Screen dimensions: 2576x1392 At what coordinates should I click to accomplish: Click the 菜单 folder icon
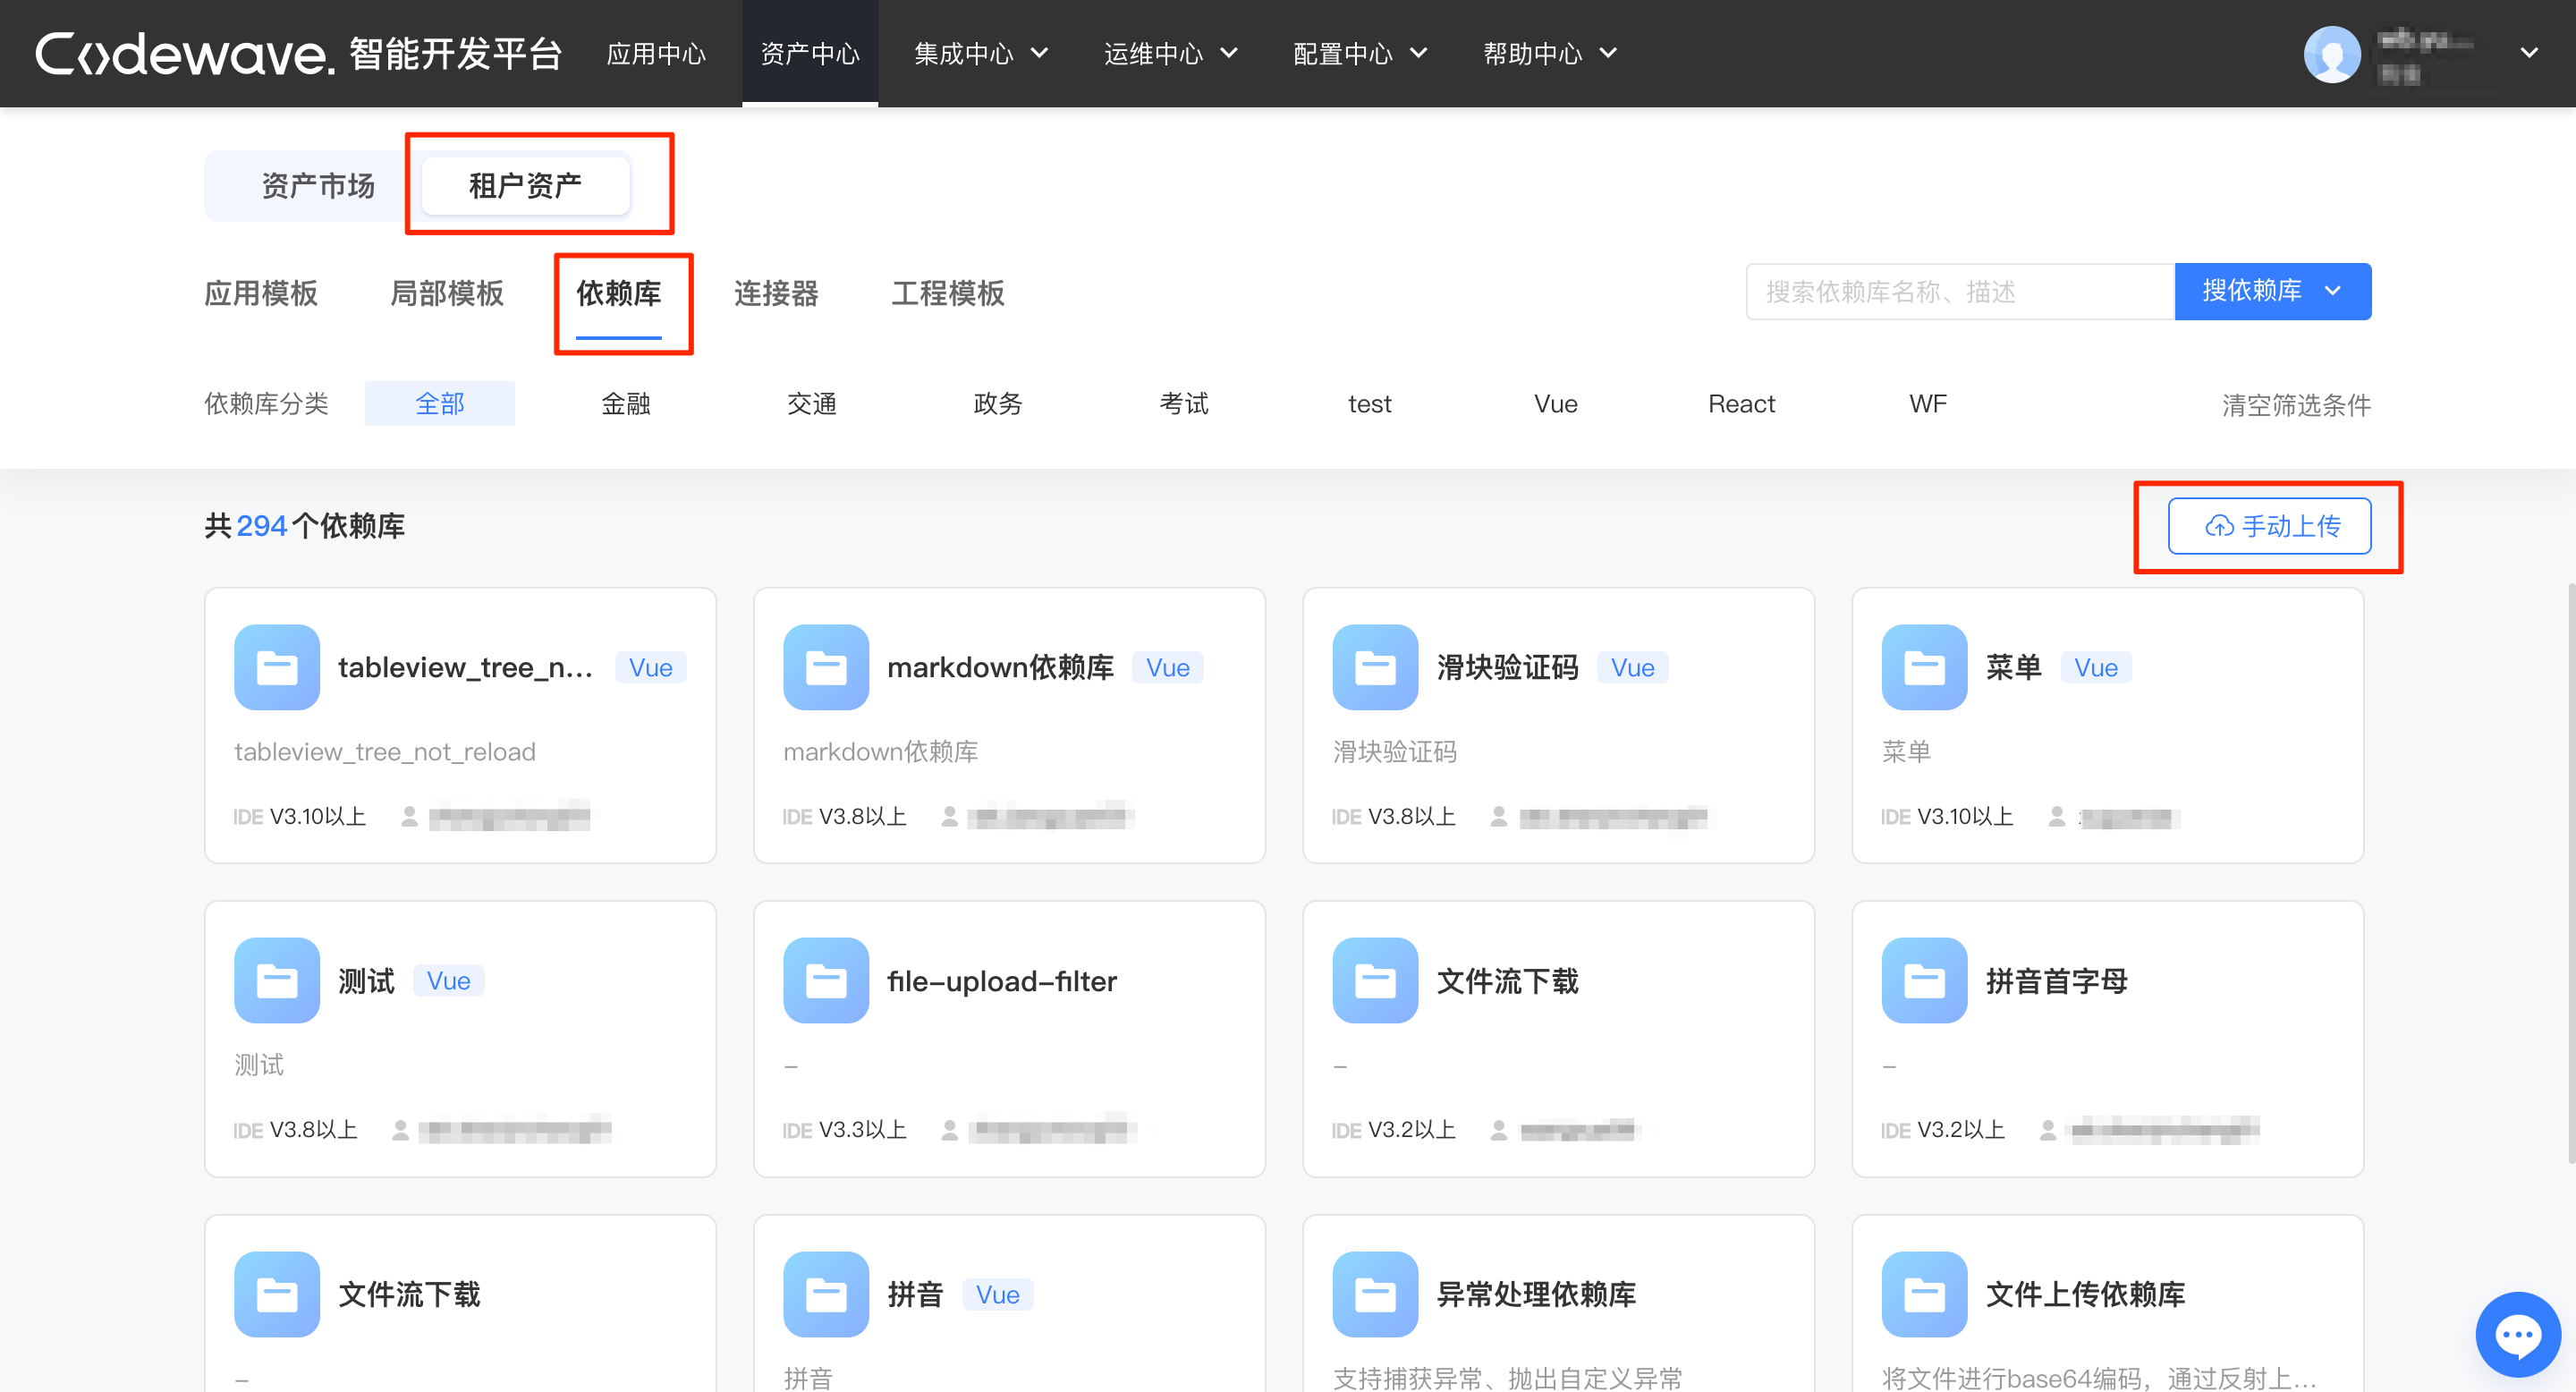click(1924, 667)
